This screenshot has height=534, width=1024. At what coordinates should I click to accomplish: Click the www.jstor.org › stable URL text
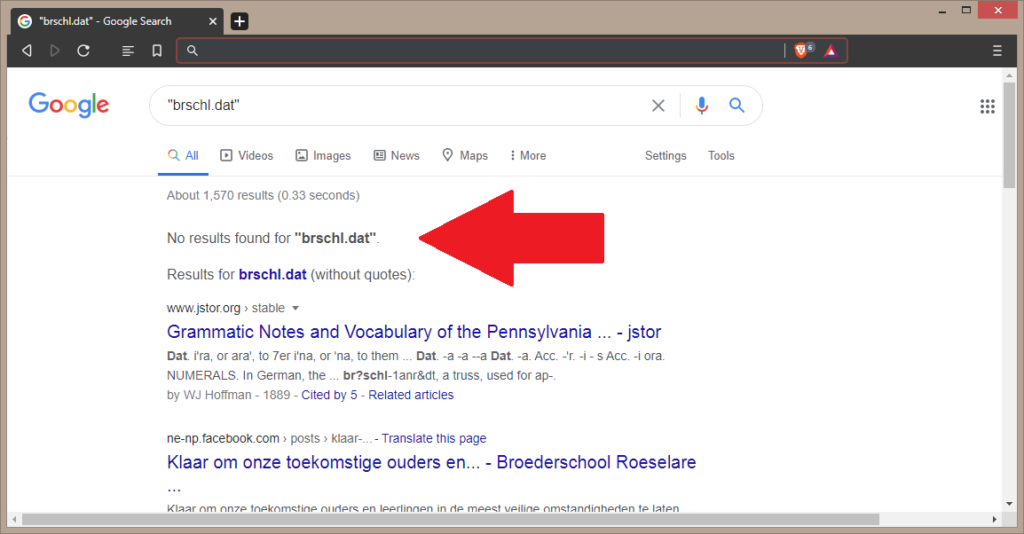tap(225, 308)
